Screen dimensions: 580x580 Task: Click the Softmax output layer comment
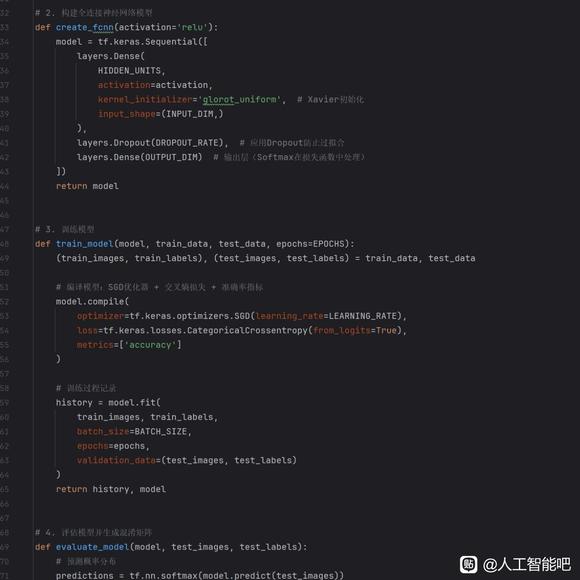[x=289, y=157]
